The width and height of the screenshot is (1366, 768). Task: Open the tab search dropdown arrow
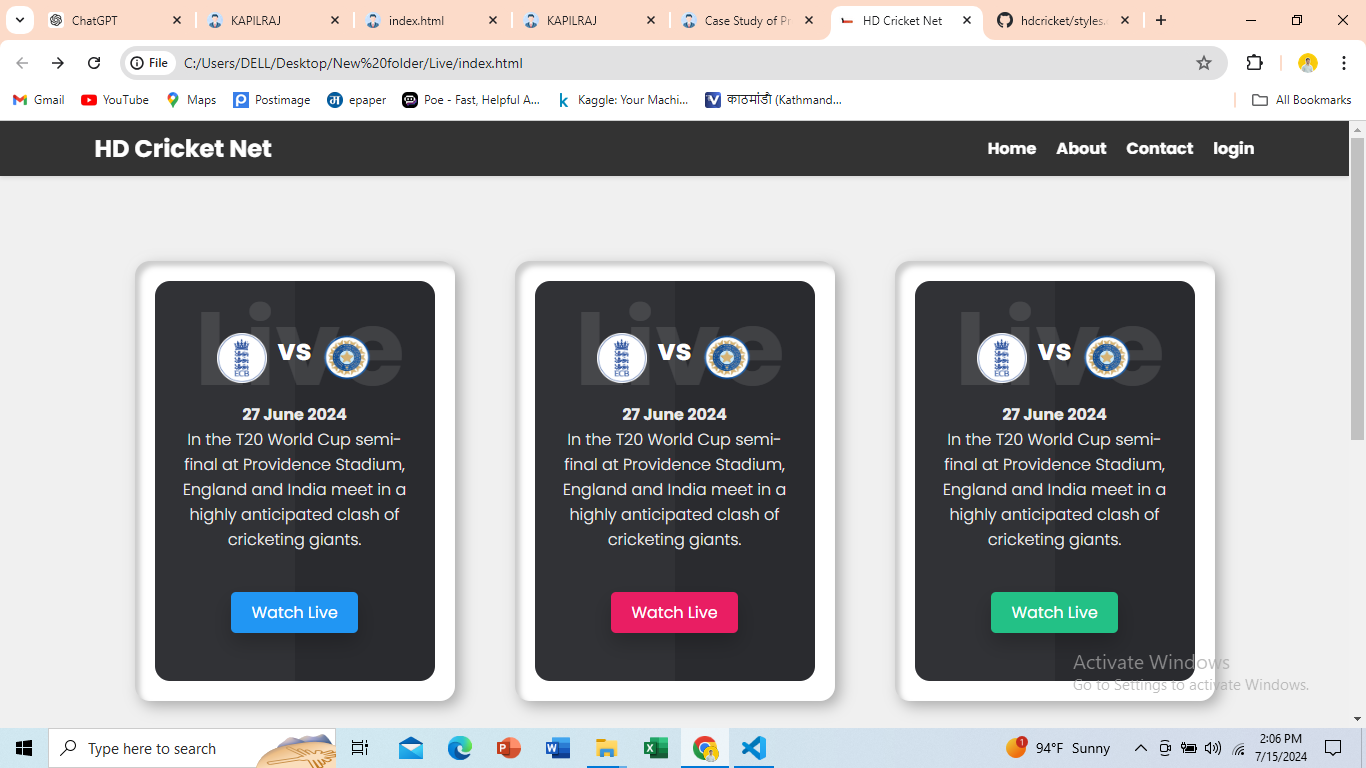click(19, 20)
